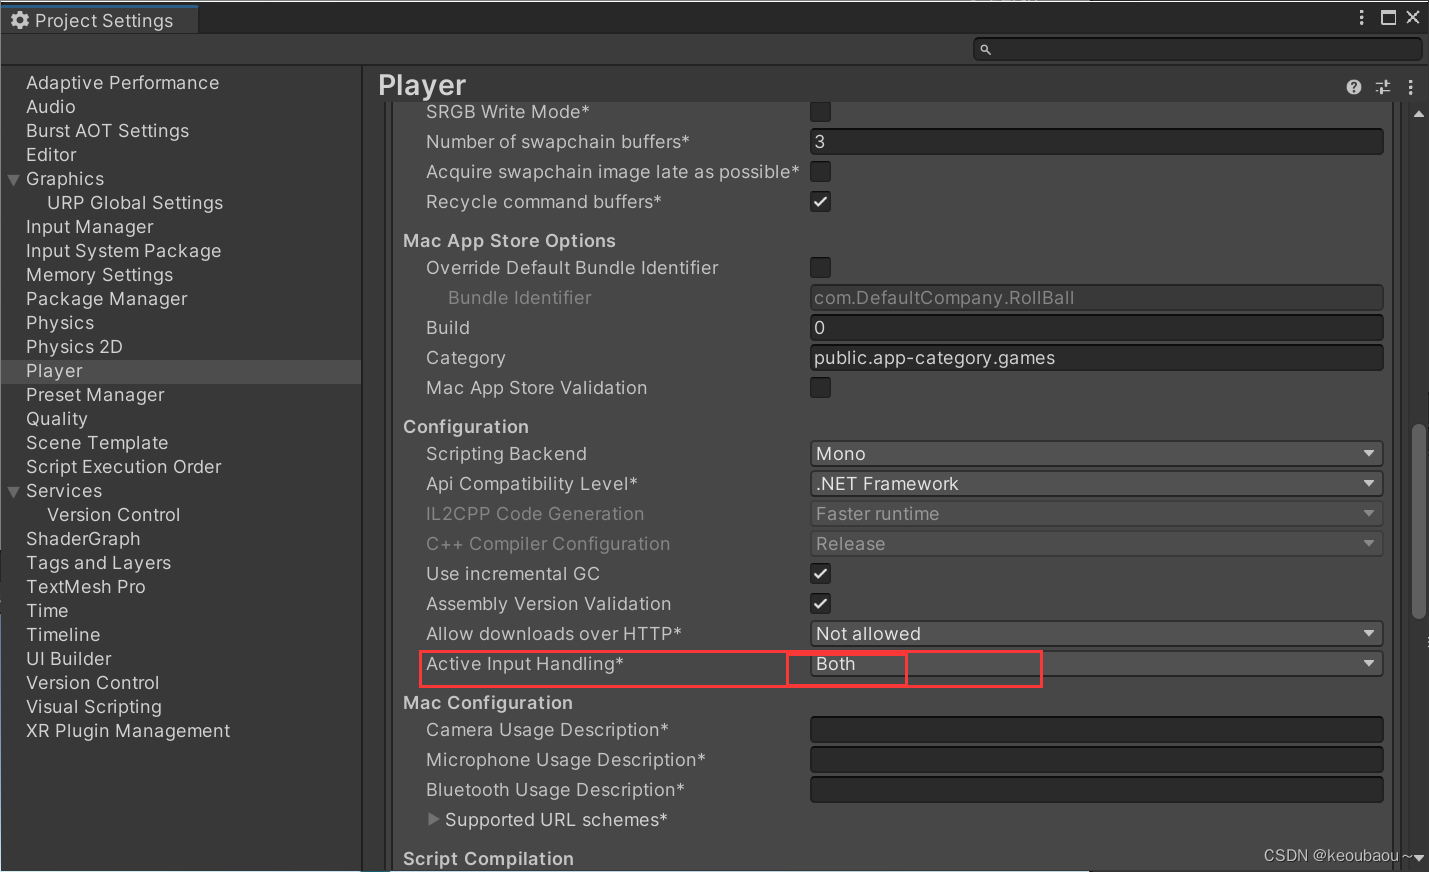Collapse the Services section triangle

pyautogui.click(x=12, y=491)
